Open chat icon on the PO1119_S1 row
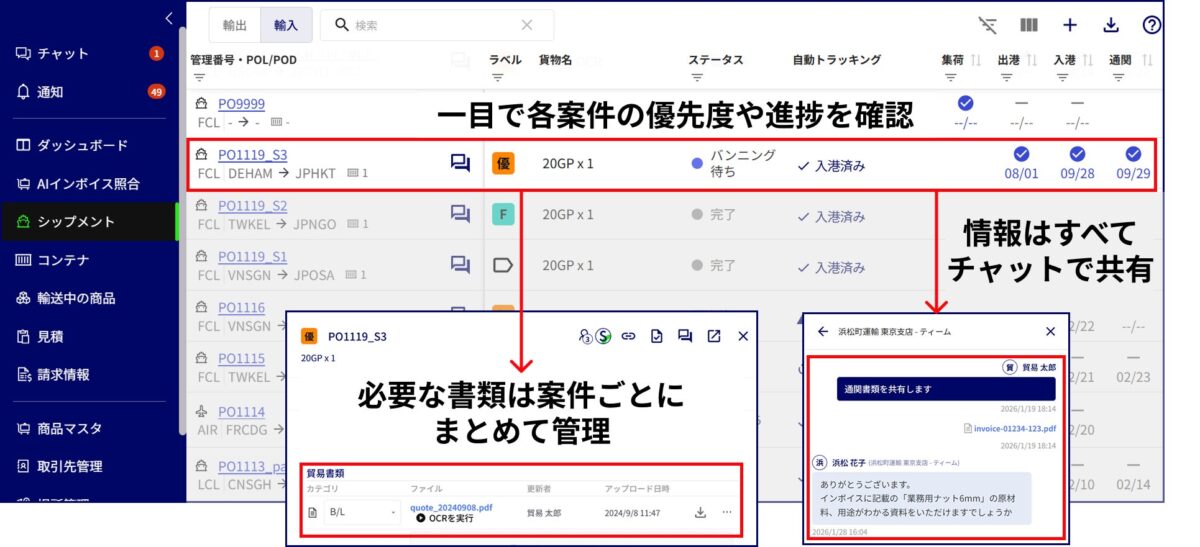 (460, 265)
